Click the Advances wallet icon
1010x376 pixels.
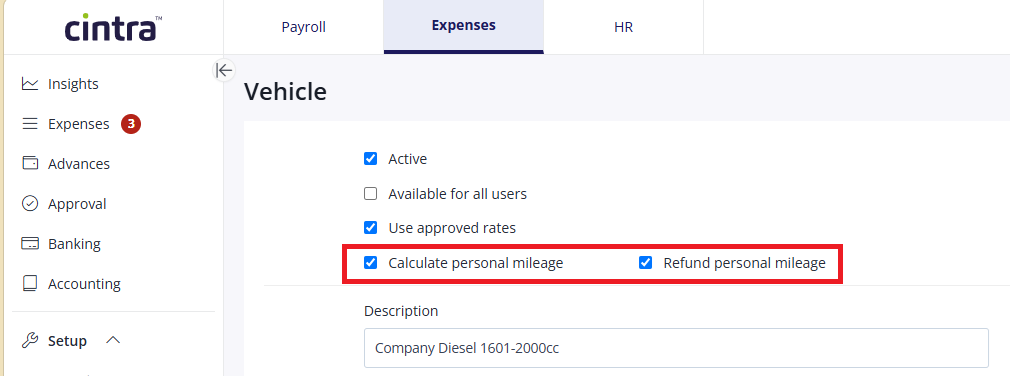[x=30, y=164]
